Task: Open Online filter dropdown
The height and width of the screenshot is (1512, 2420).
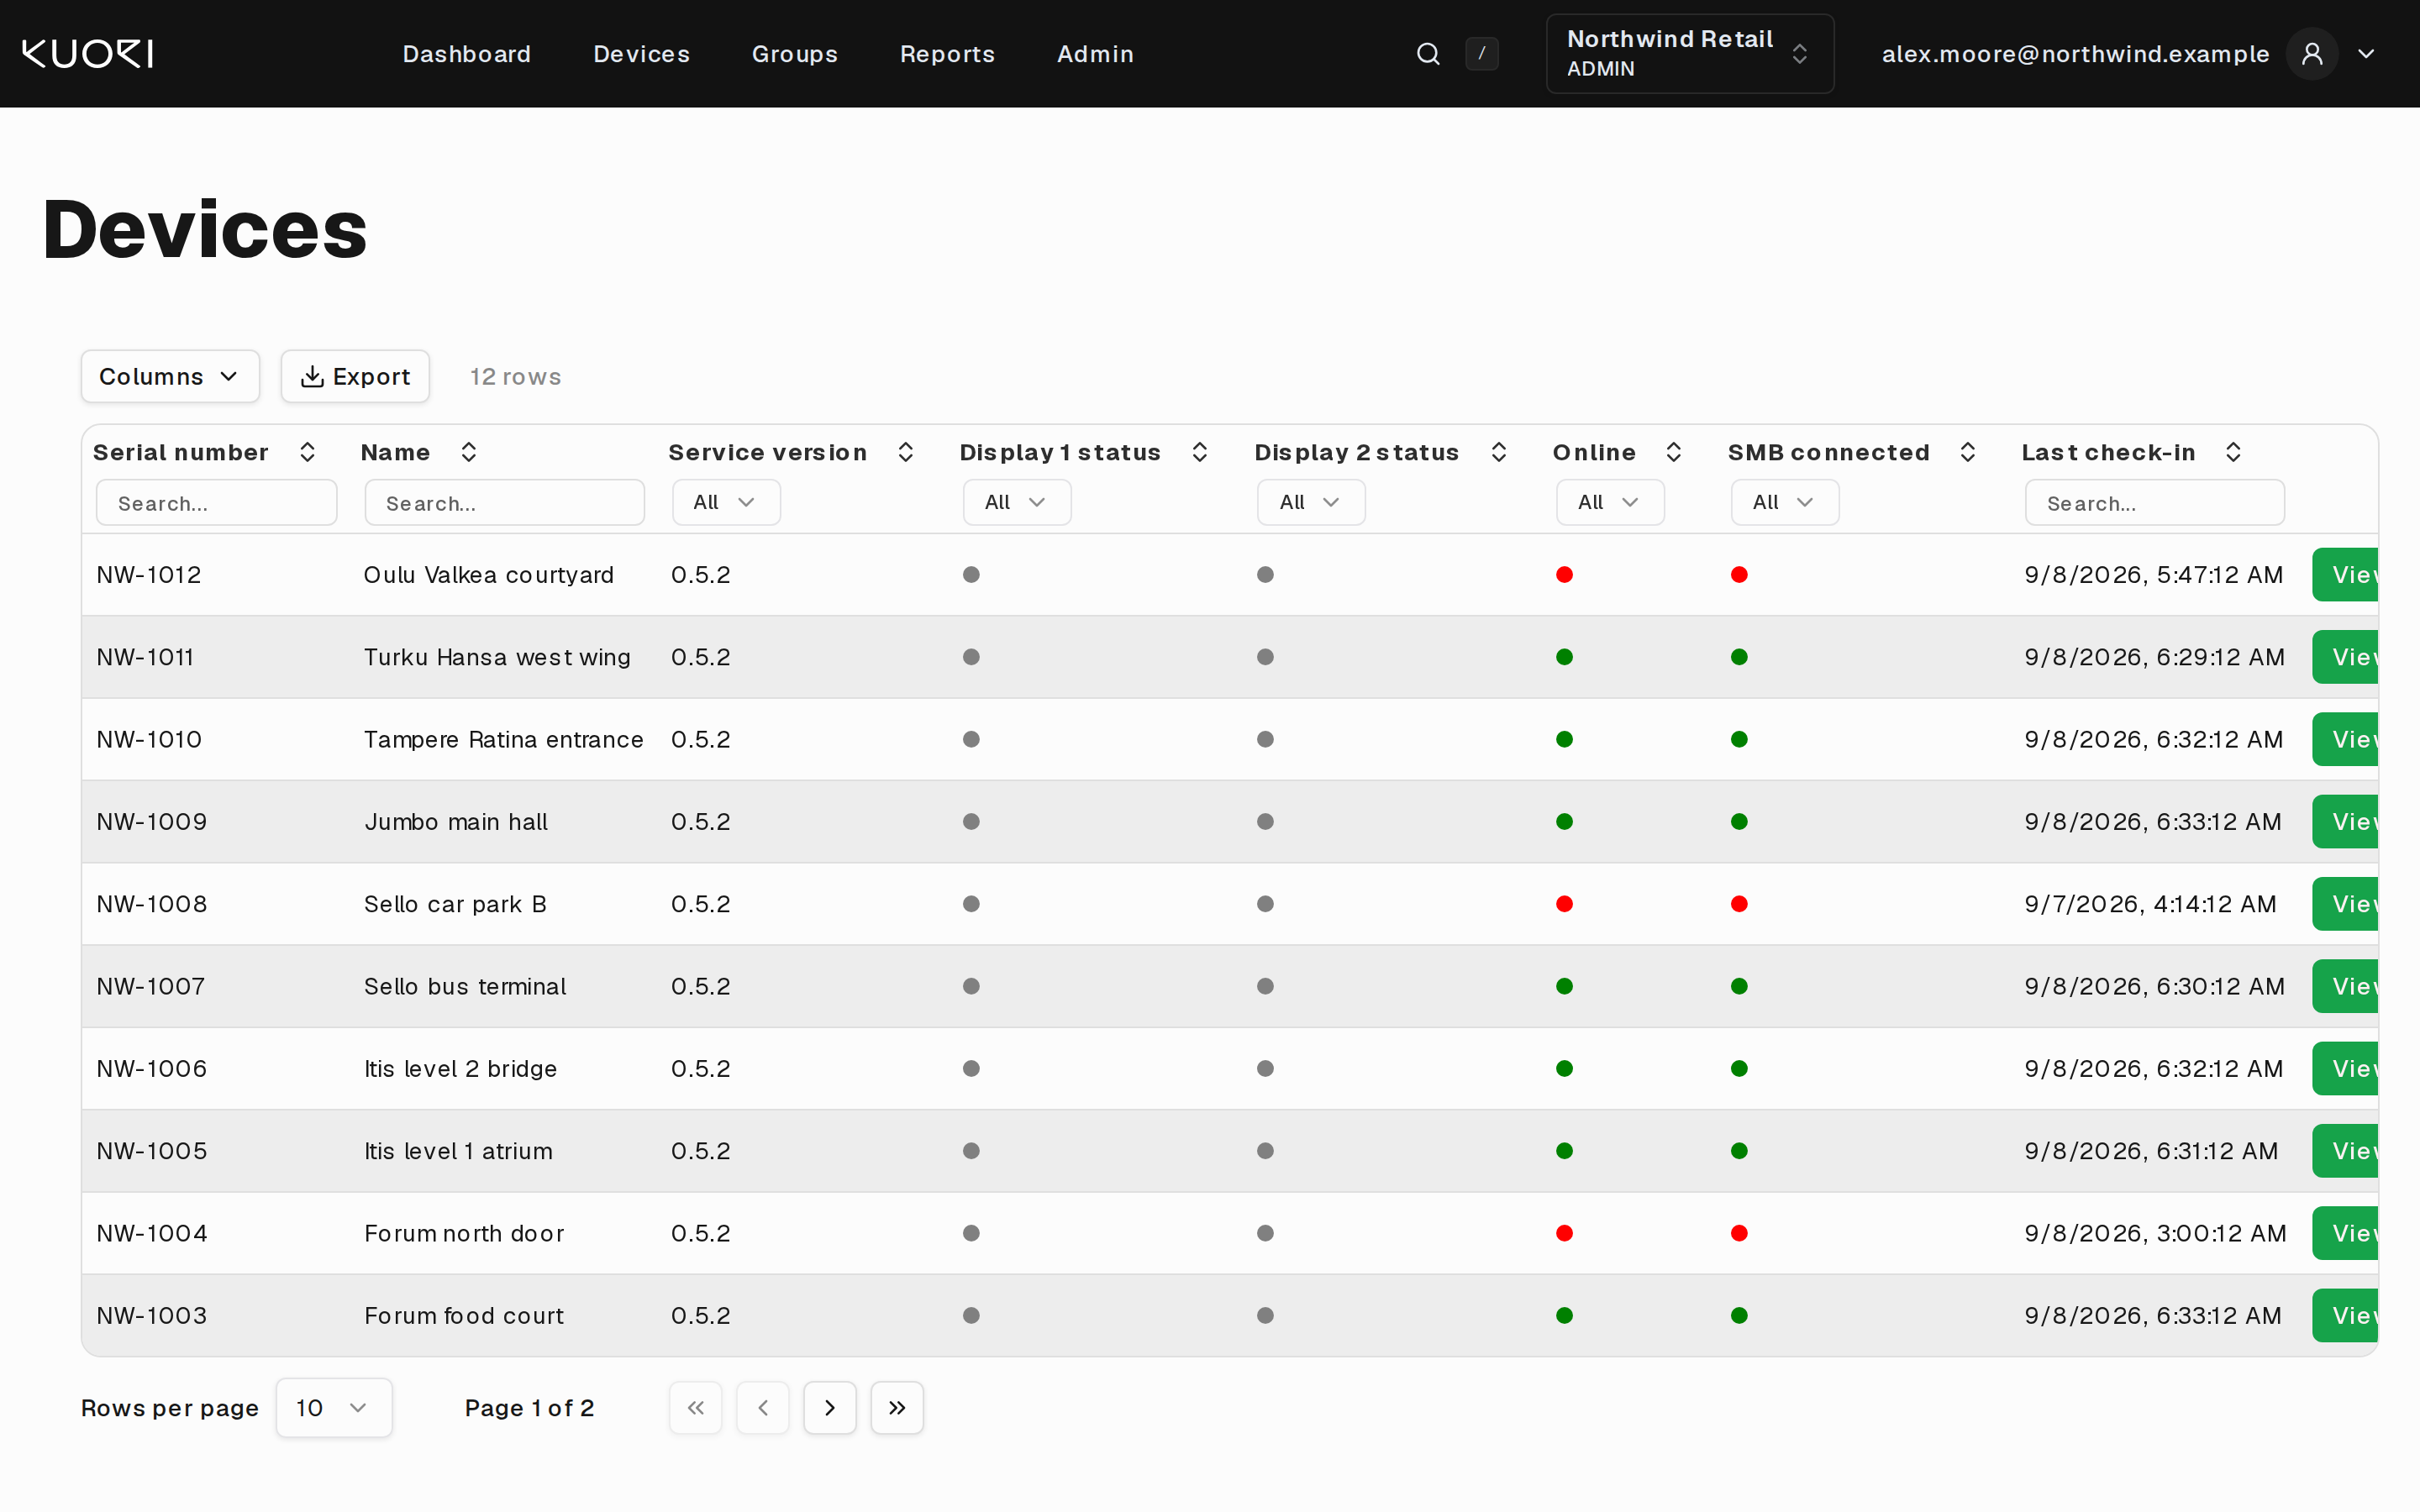Action: (1610, 502)
